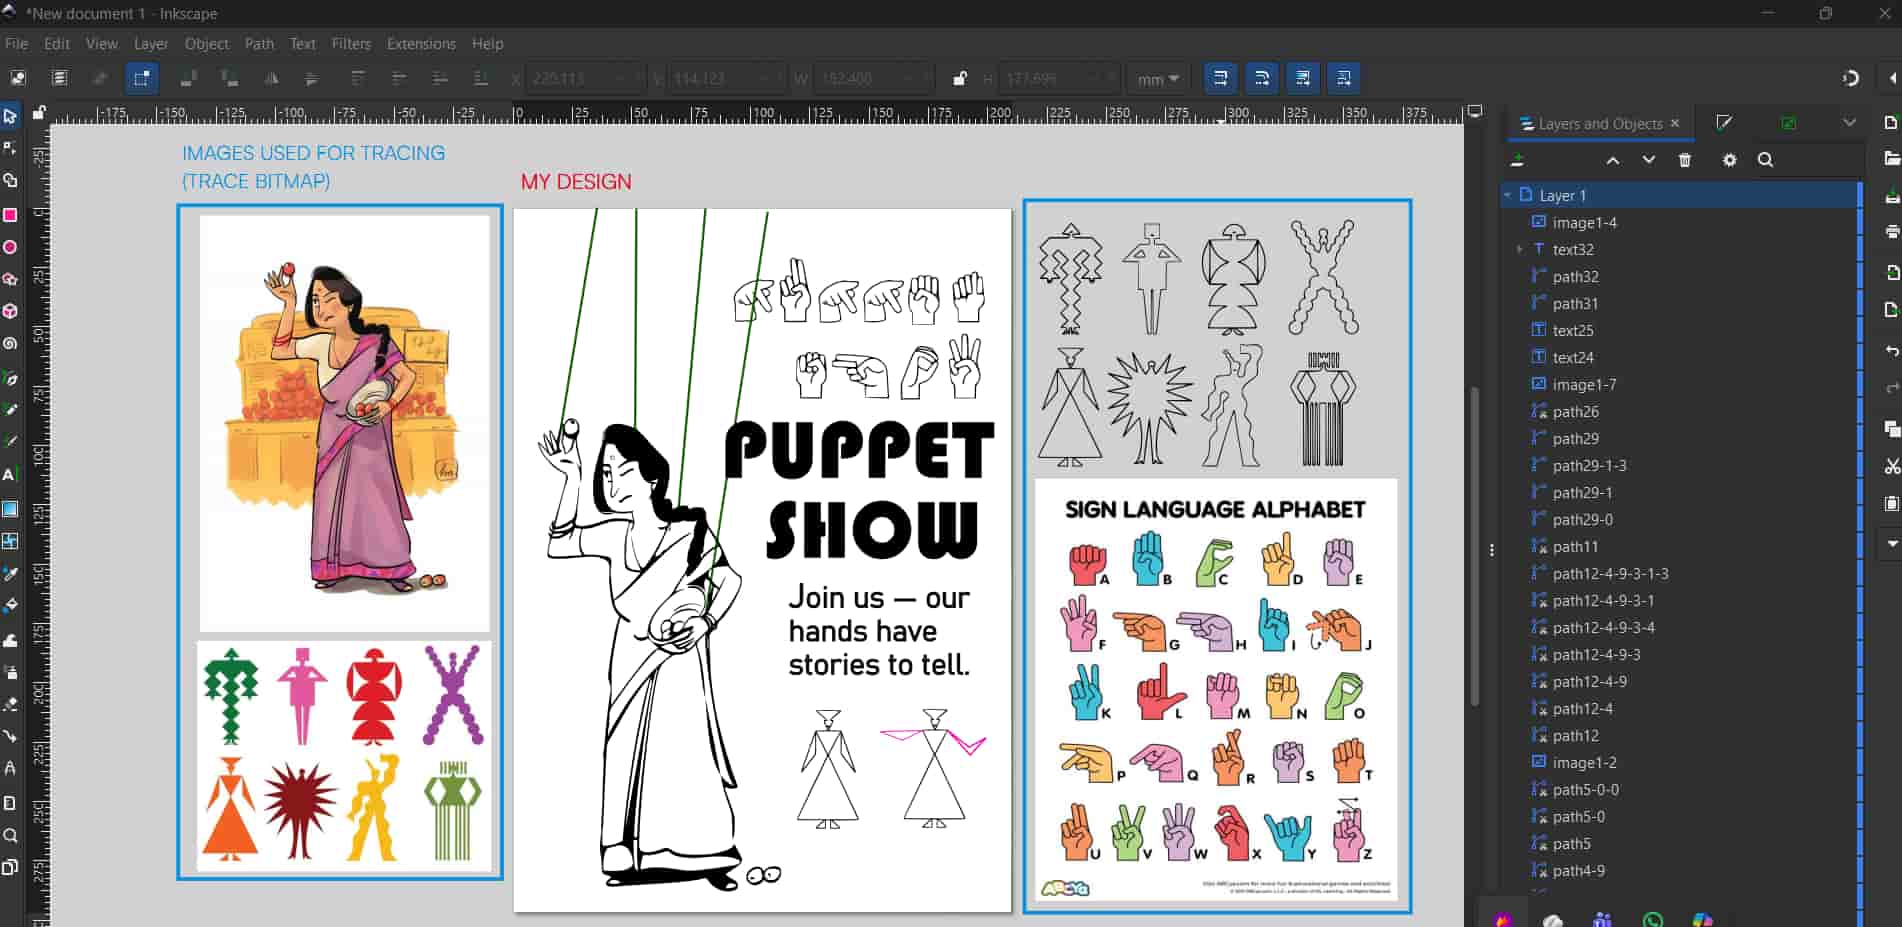
Task: Select the Ellipse tool
Action: [x=10, y=247]
